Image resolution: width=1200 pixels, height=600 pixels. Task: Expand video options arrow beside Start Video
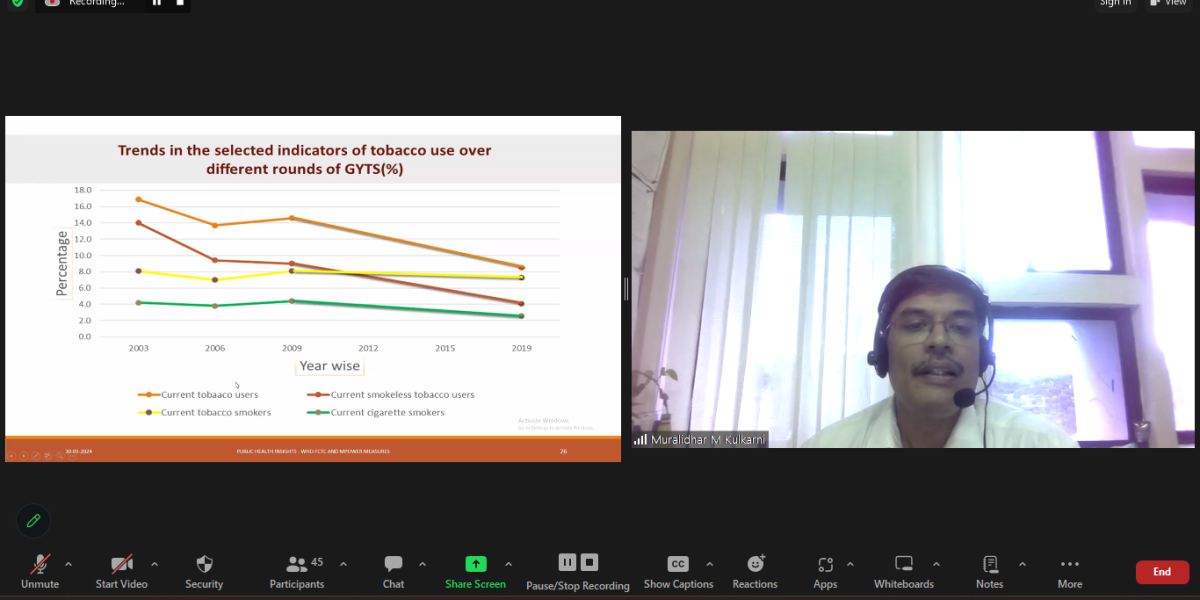[x=154, y=564]
